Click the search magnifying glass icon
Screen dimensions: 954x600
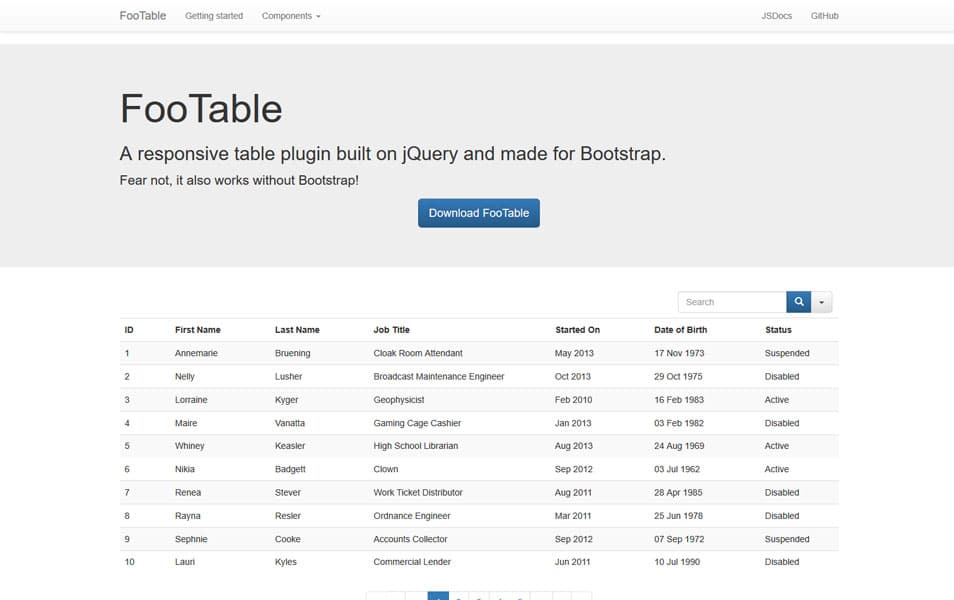(798, 301)
